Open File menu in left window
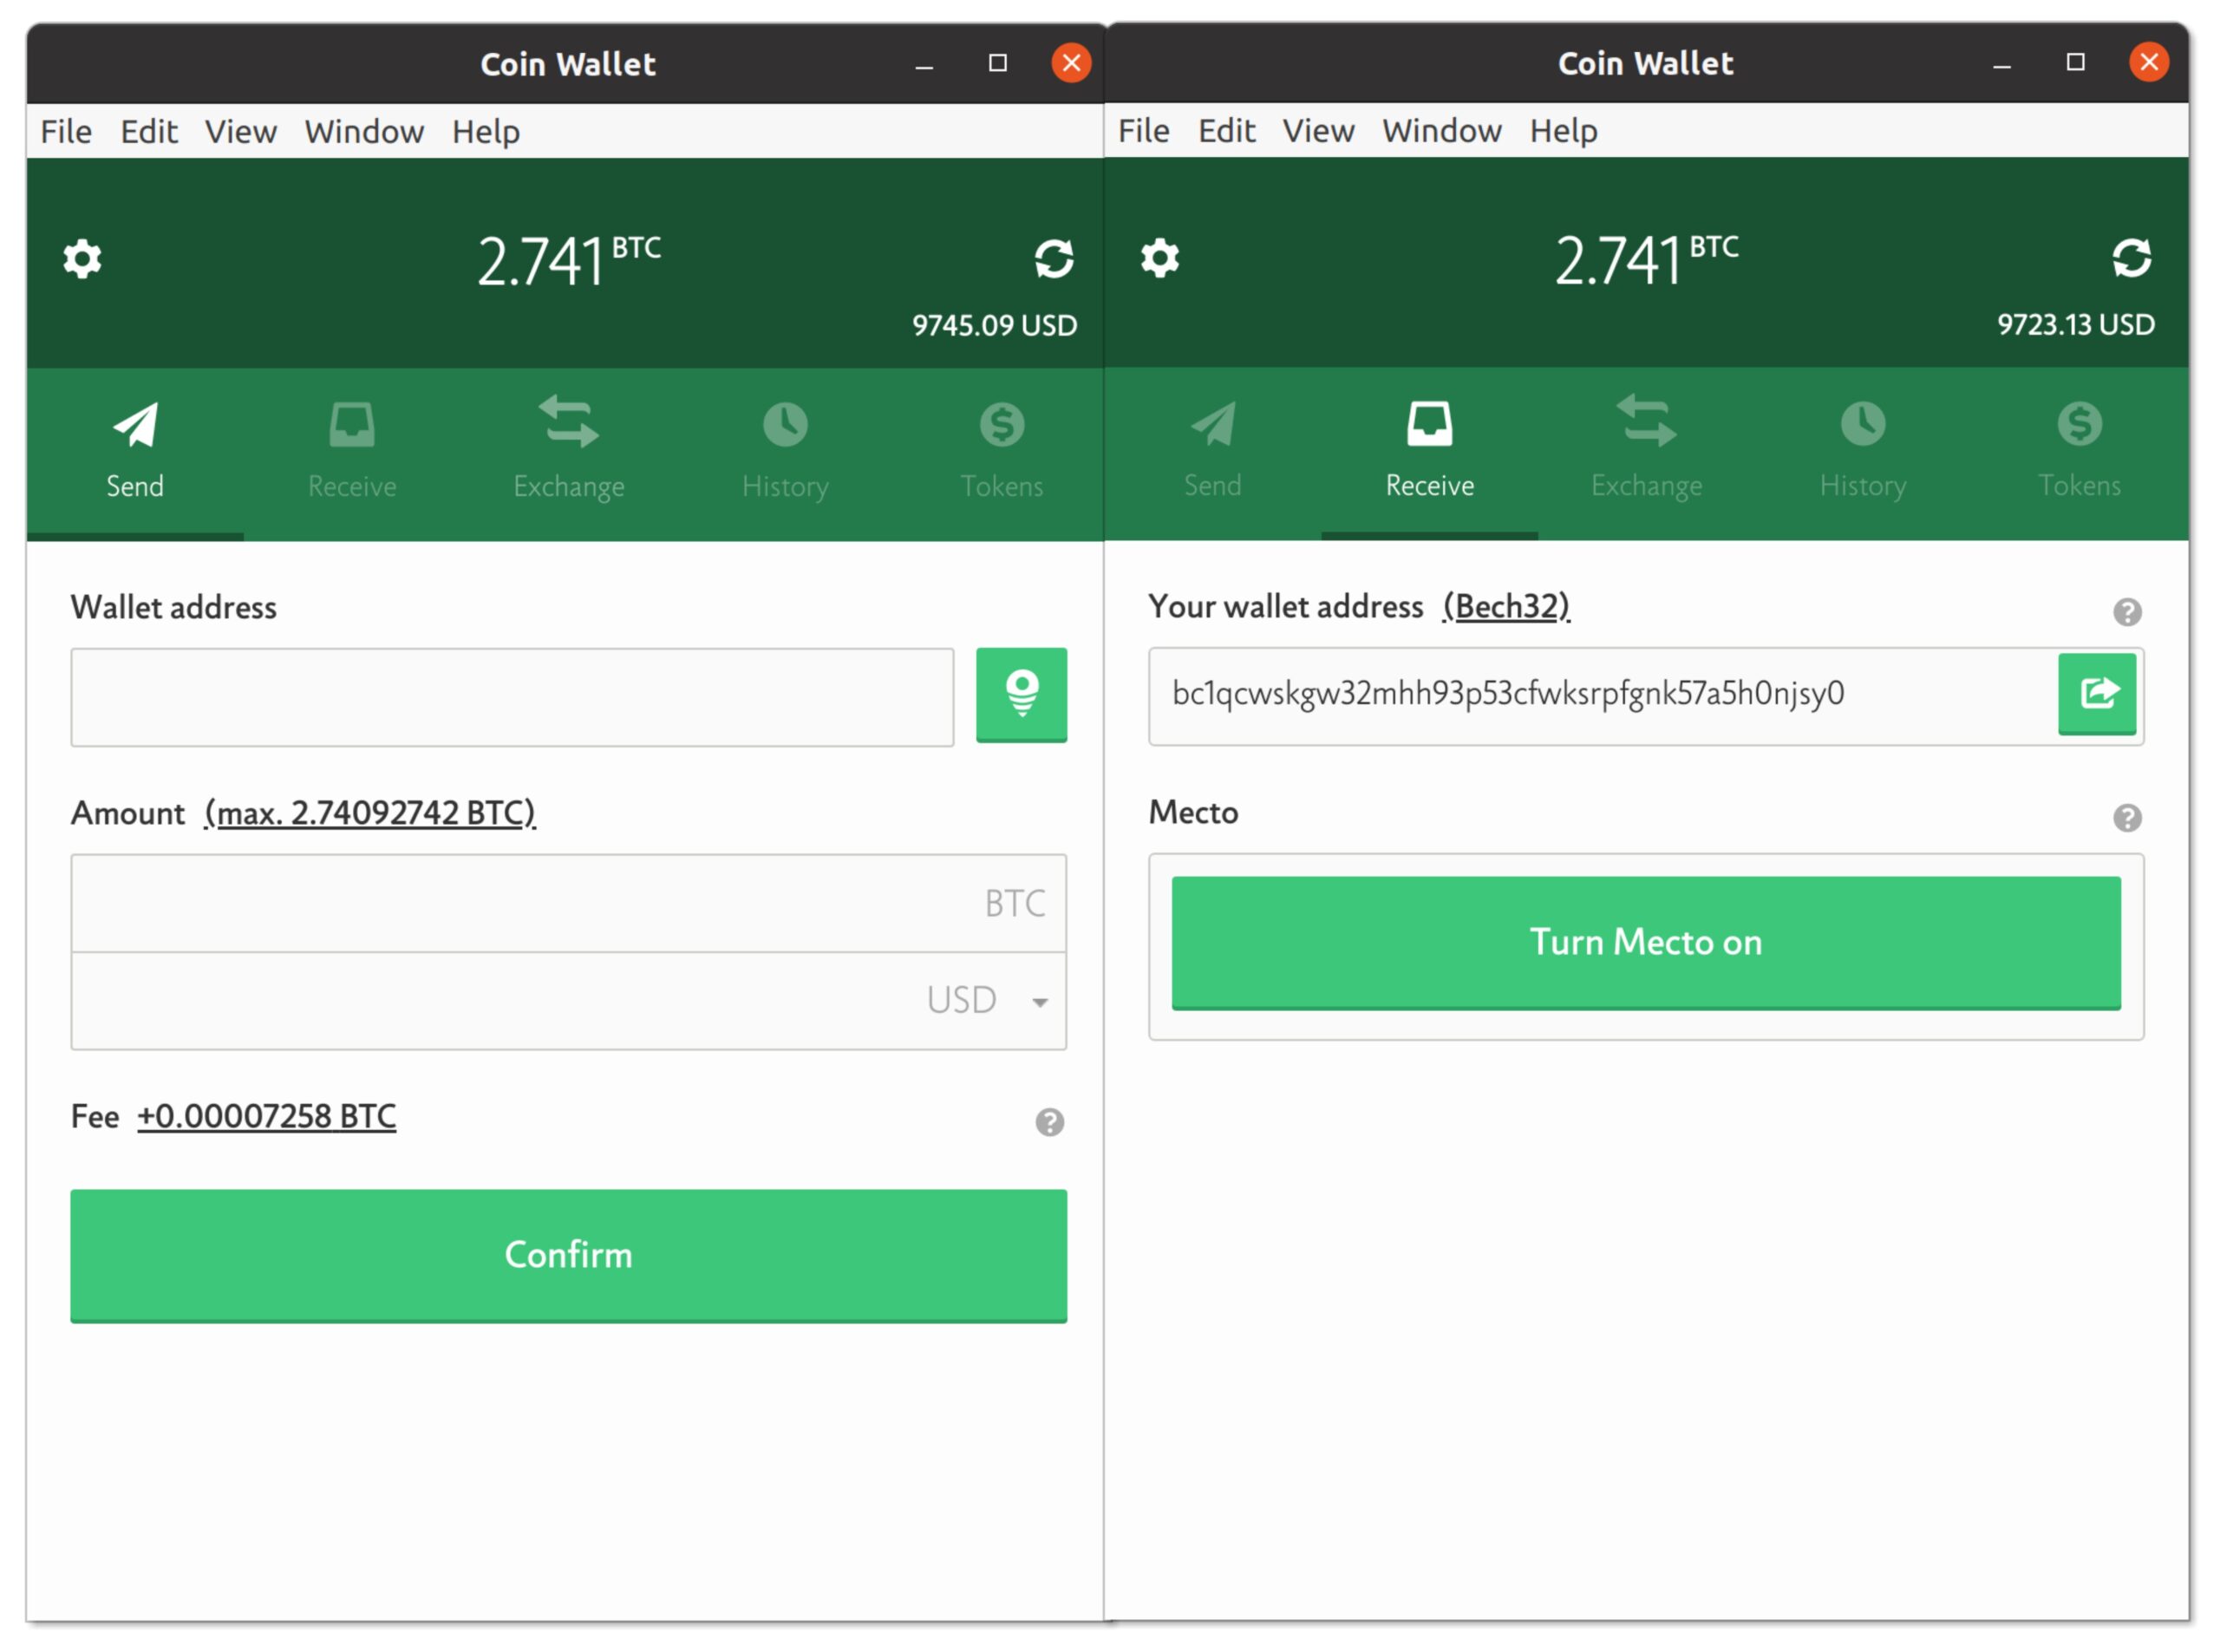Screen dimensions: 2220x1652 66,131
